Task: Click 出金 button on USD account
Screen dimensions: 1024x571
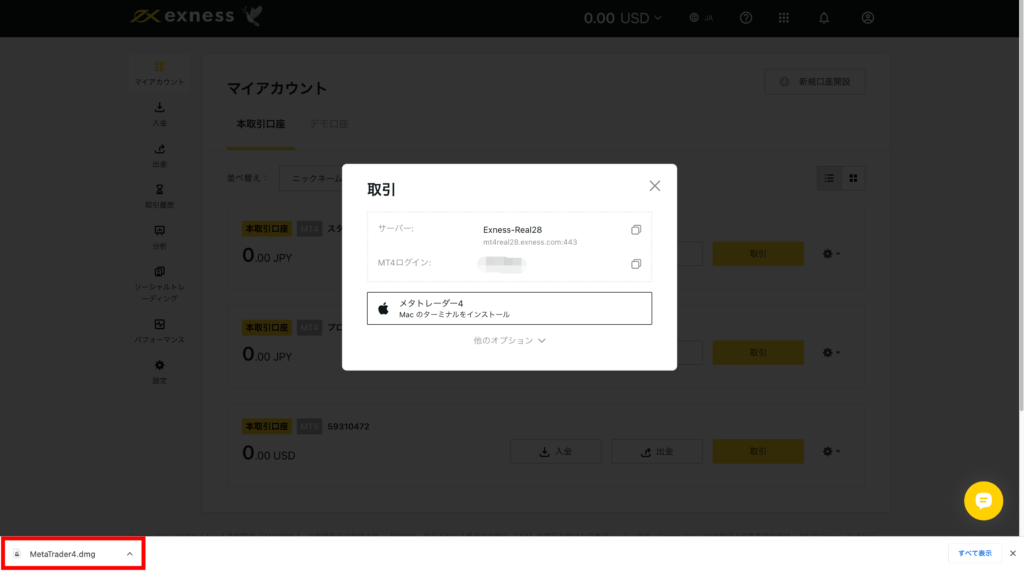Action: pos(657,451)
